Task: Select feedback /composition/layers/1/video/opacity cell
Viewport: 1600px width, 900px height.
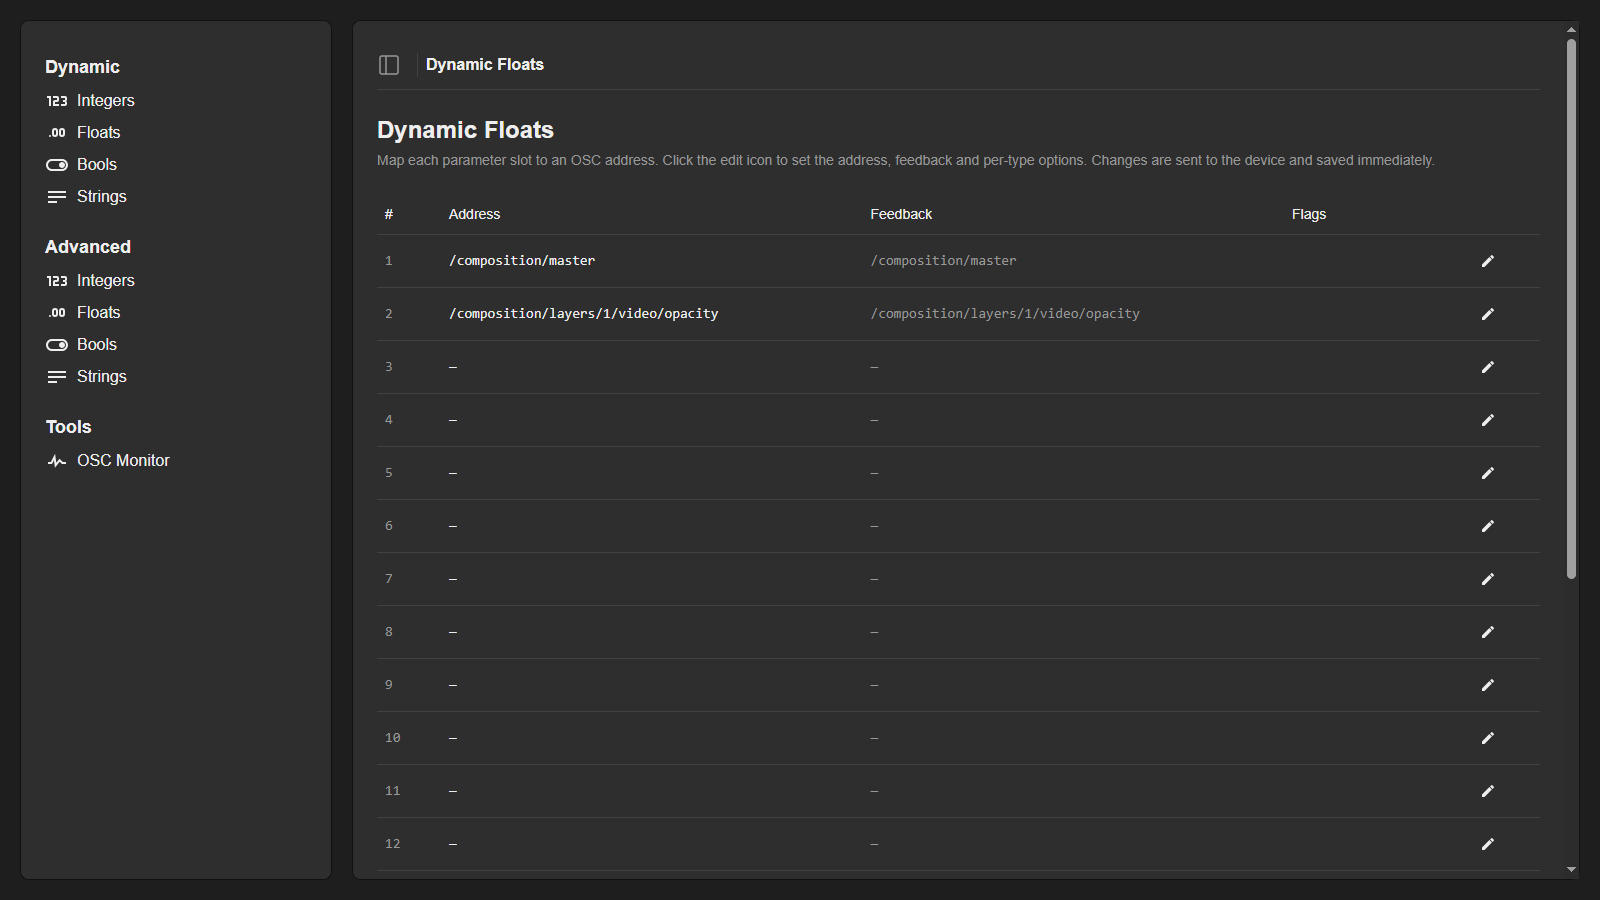Action: click(1005, 314)
